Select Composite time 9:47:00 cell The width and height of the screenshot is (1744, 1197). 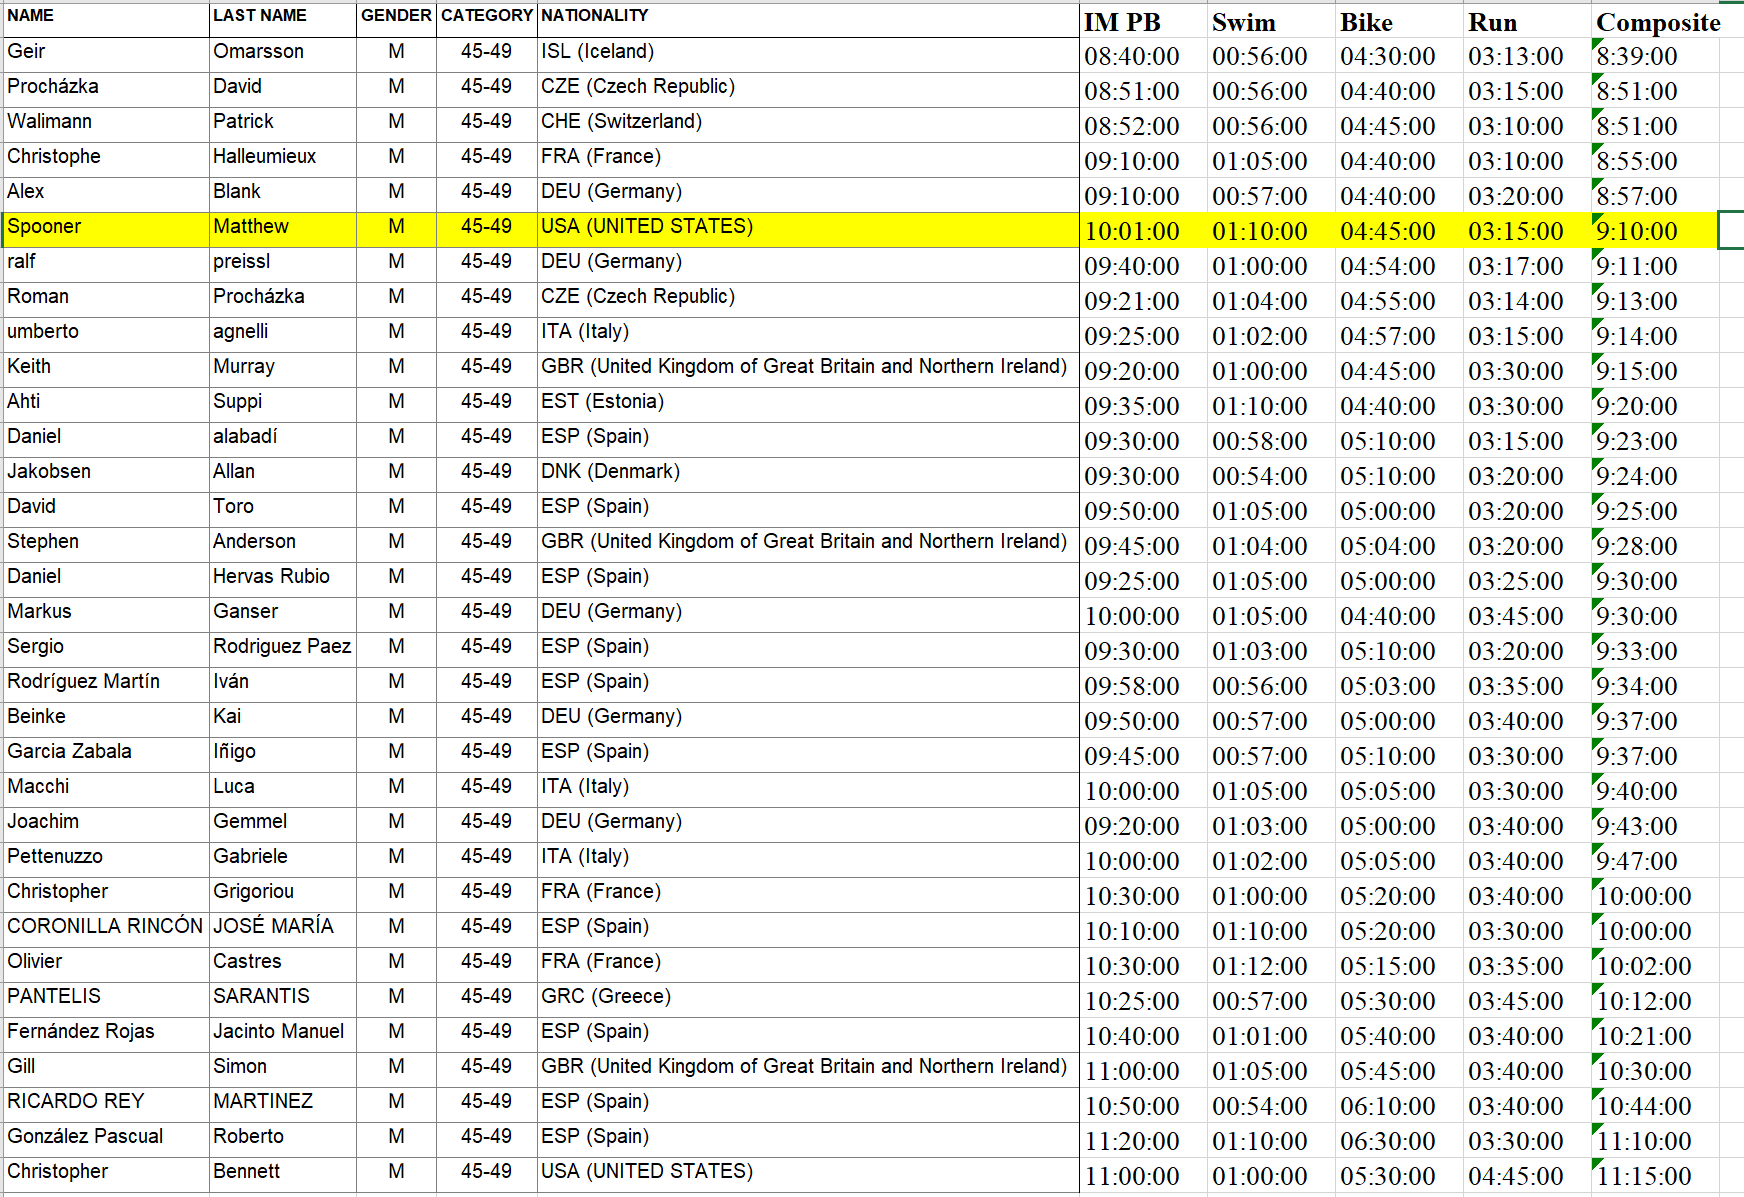coord(1656,861)
